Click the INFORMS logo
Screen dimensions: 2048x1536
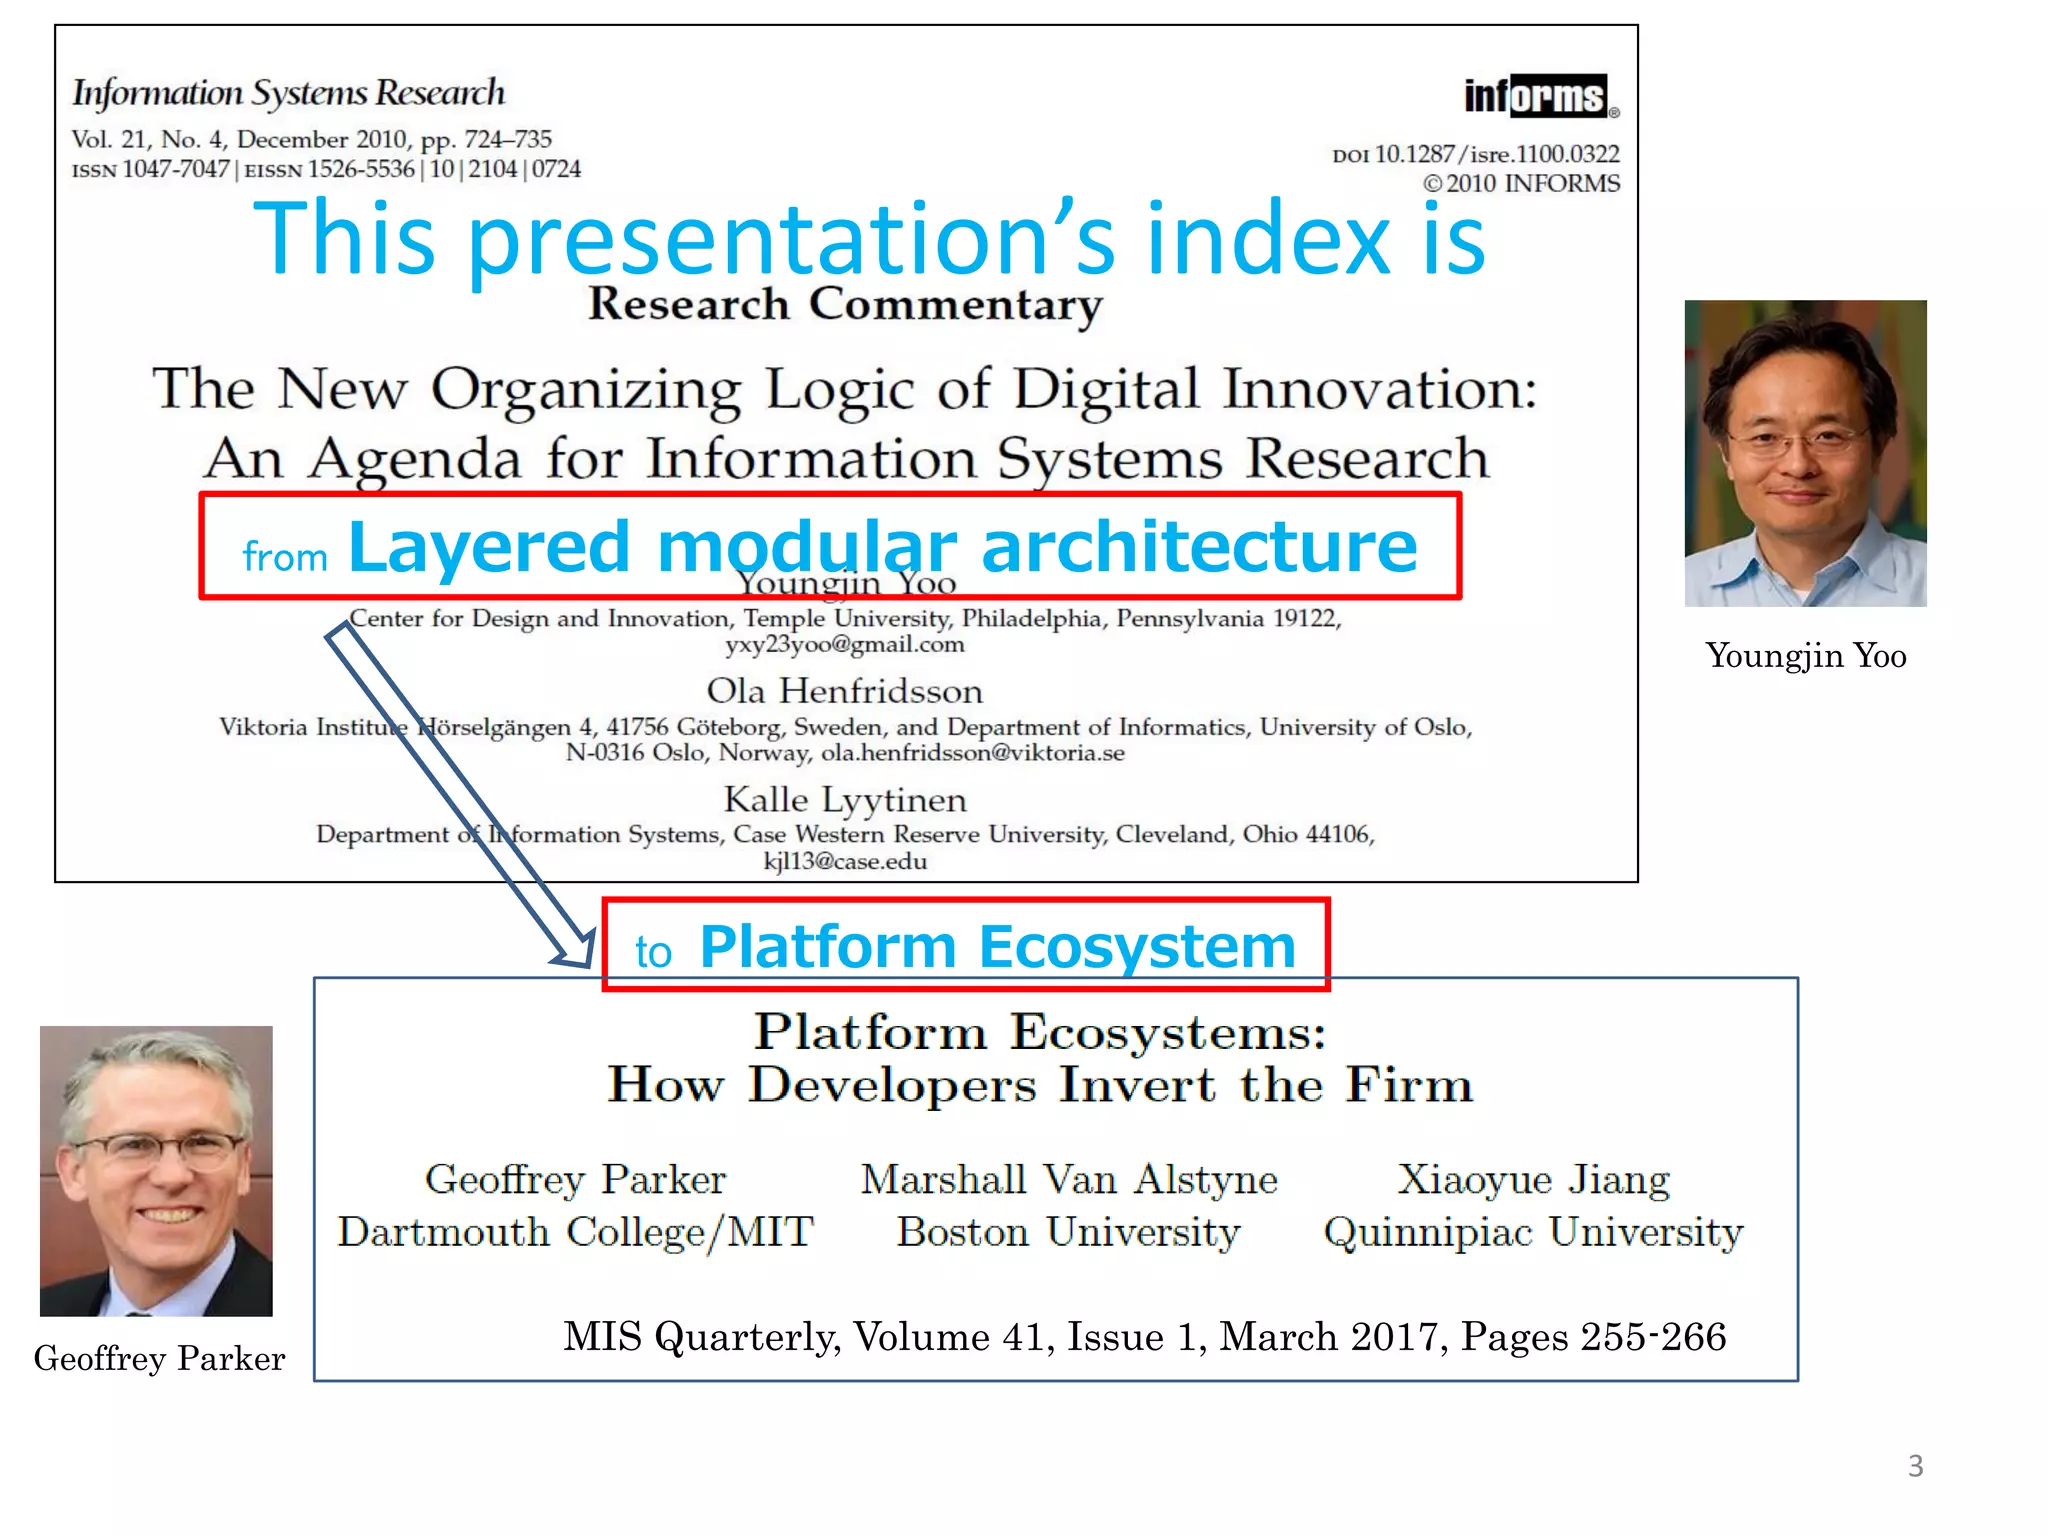[x=1540, y=97]
